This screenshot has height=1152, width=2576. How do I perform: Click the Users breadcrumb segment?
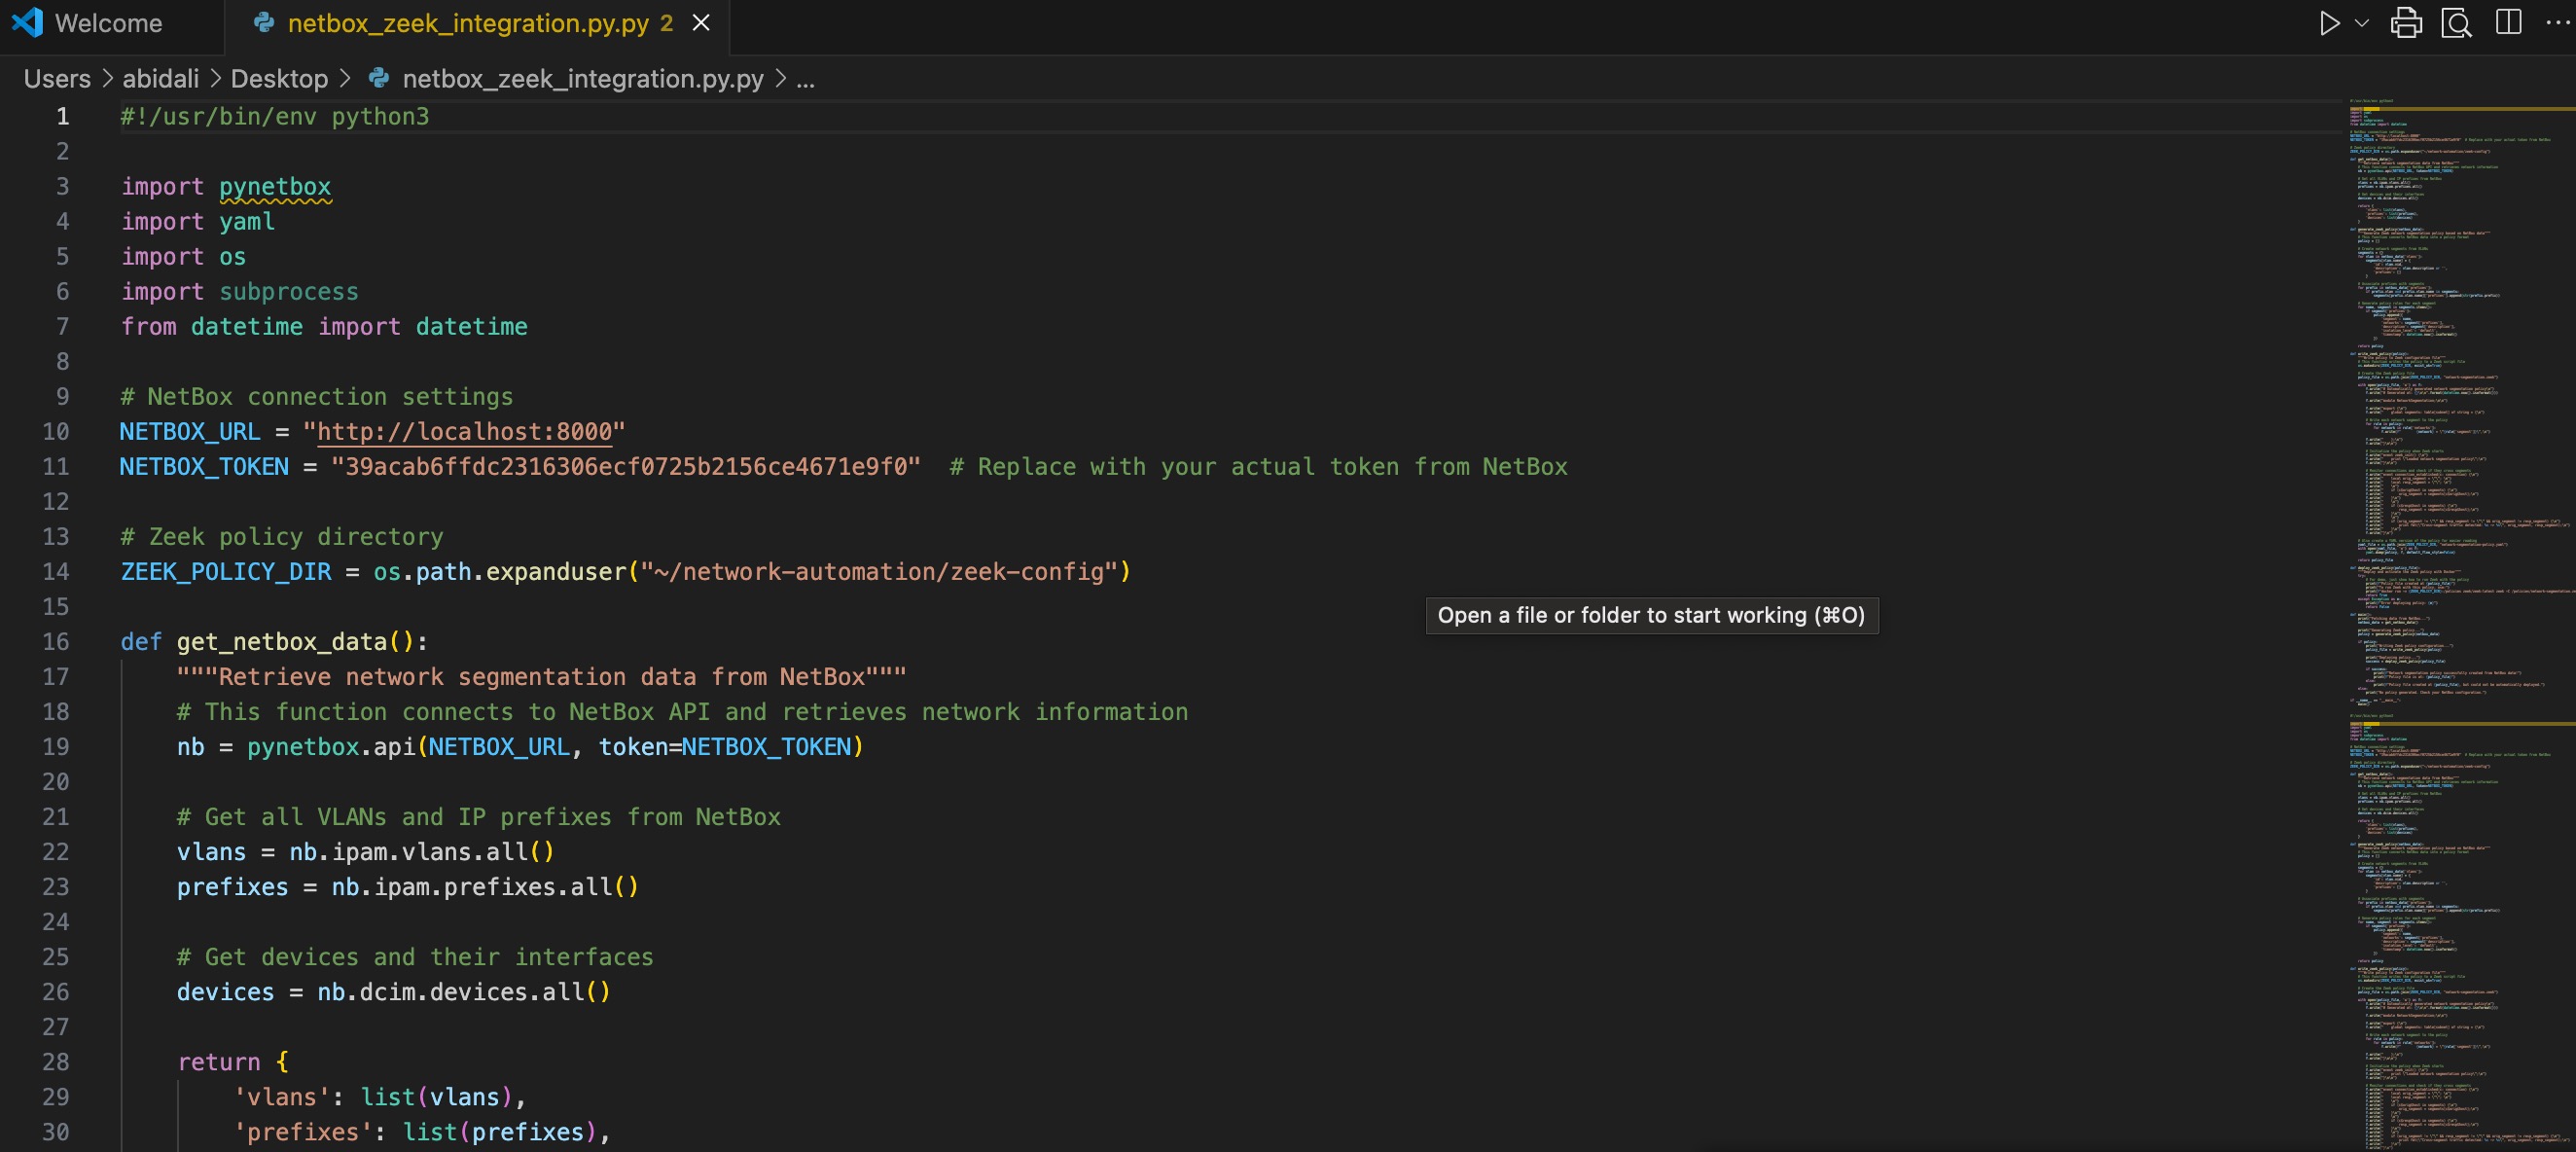click(x=57, y=79)
